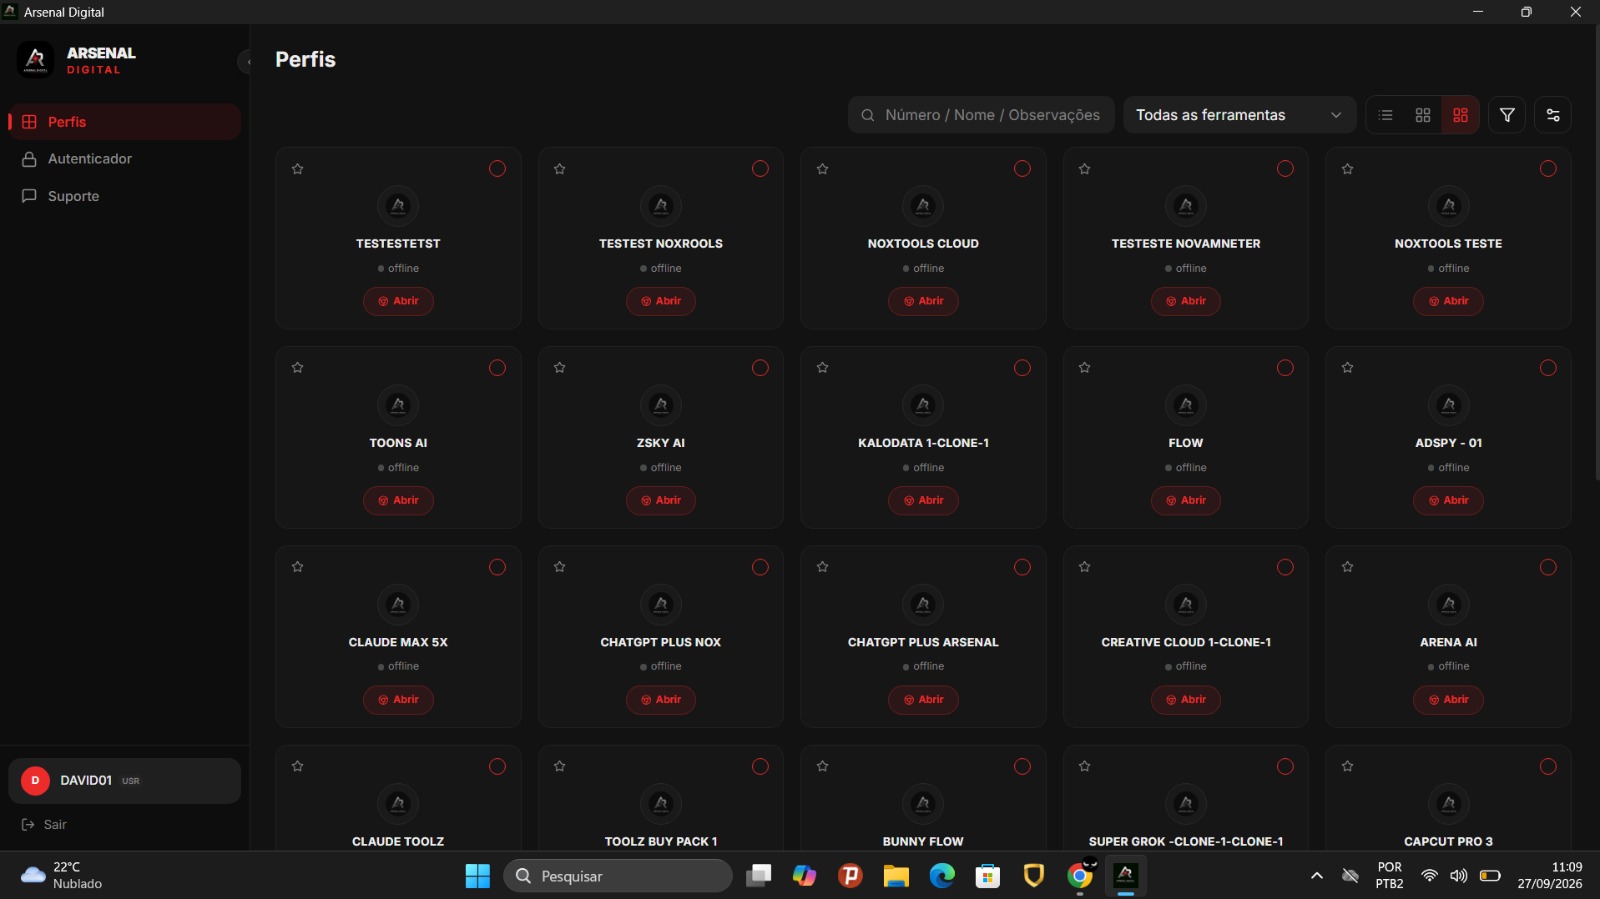This screenshot has height=899, width=1600.
Task: Star the NOXTOOLS TESTE profile
Action: point(1347,169)
